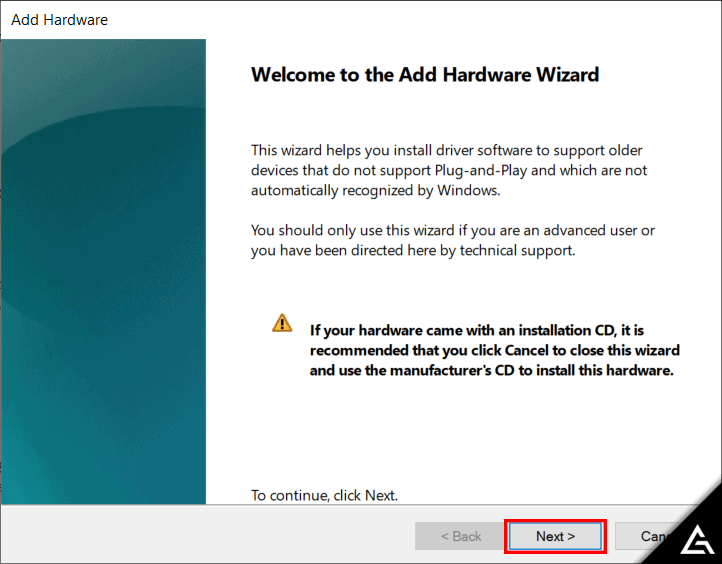Click the 'You should only use this wizard' paragraph
The height and width of the screenshot is (564, 722).
(453, 240)
